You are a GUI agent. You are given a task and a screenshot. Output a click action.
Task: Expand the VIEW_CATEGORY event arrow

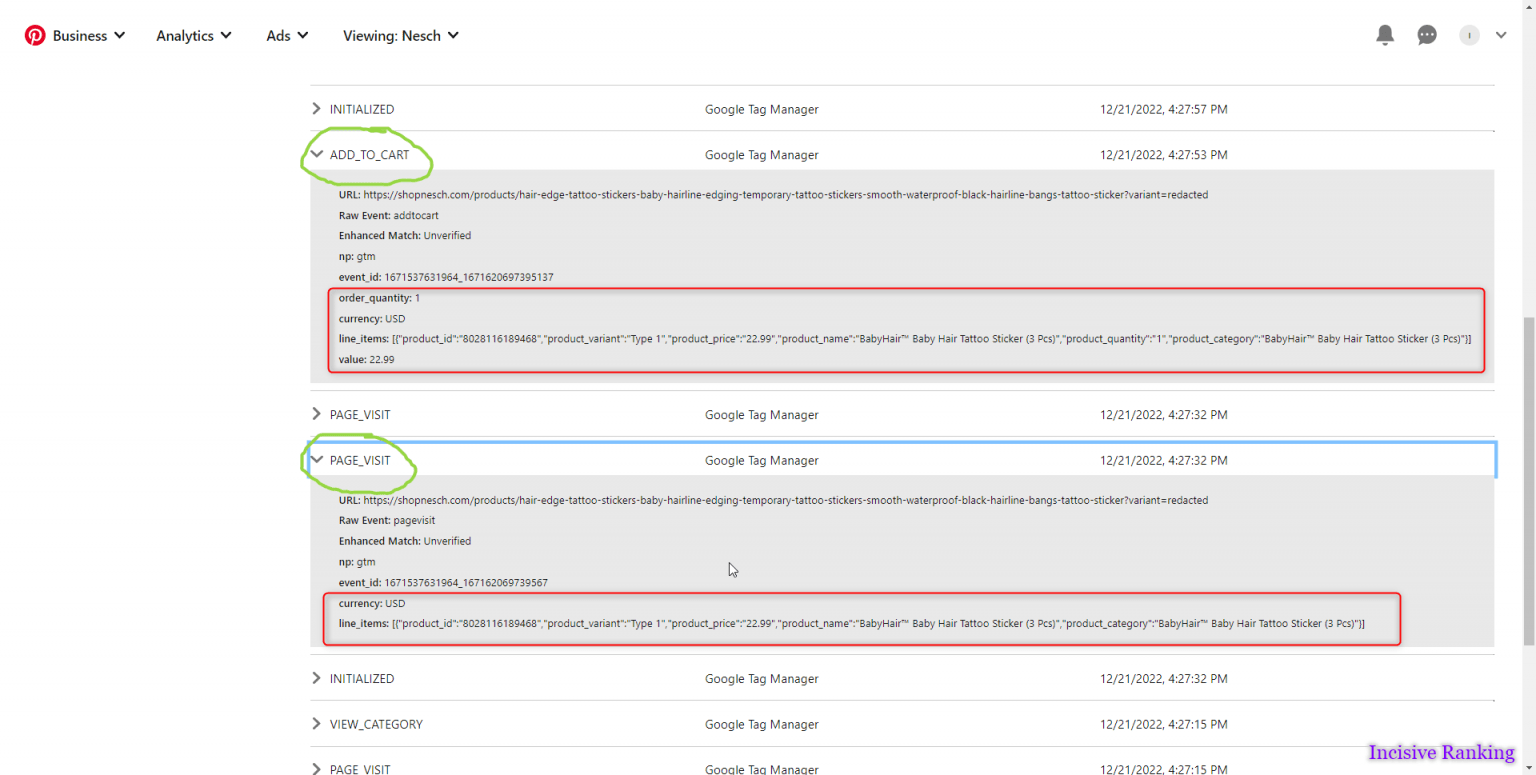tap(316, 724)
